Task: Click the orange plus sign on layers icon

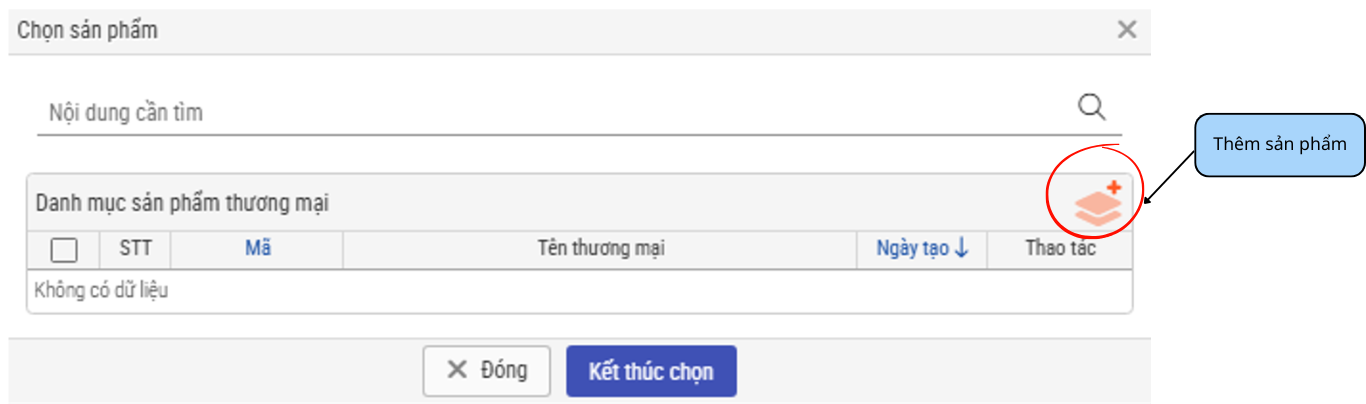Action: pyautogui.click(x=1114, y=187)
